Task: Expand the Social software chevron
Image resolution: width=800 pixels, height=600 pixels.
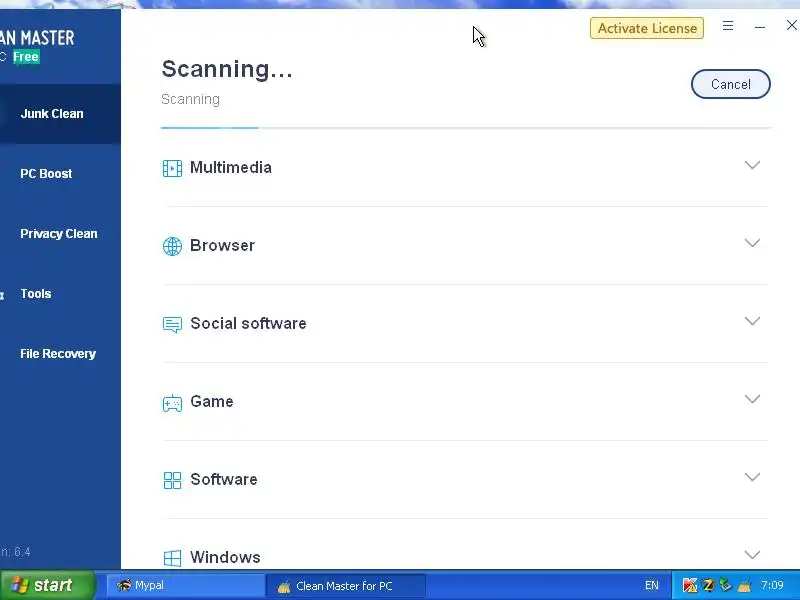Action: (x=752, y=321)
